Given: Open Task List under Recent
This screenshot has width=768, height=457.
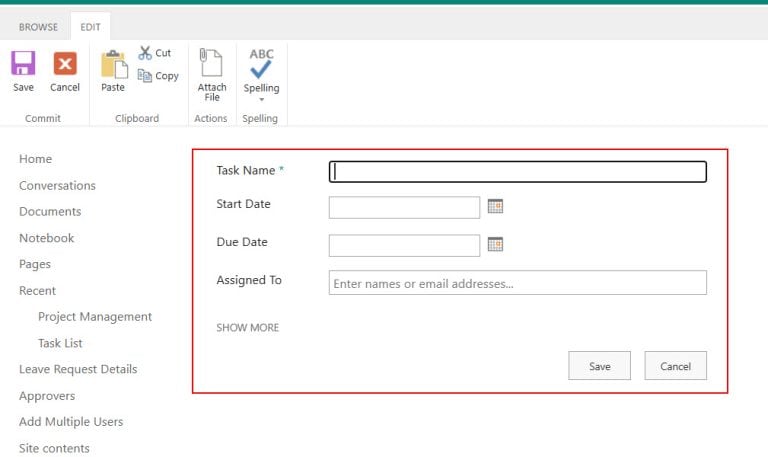Looking at the screenshot, I should 60,343.
